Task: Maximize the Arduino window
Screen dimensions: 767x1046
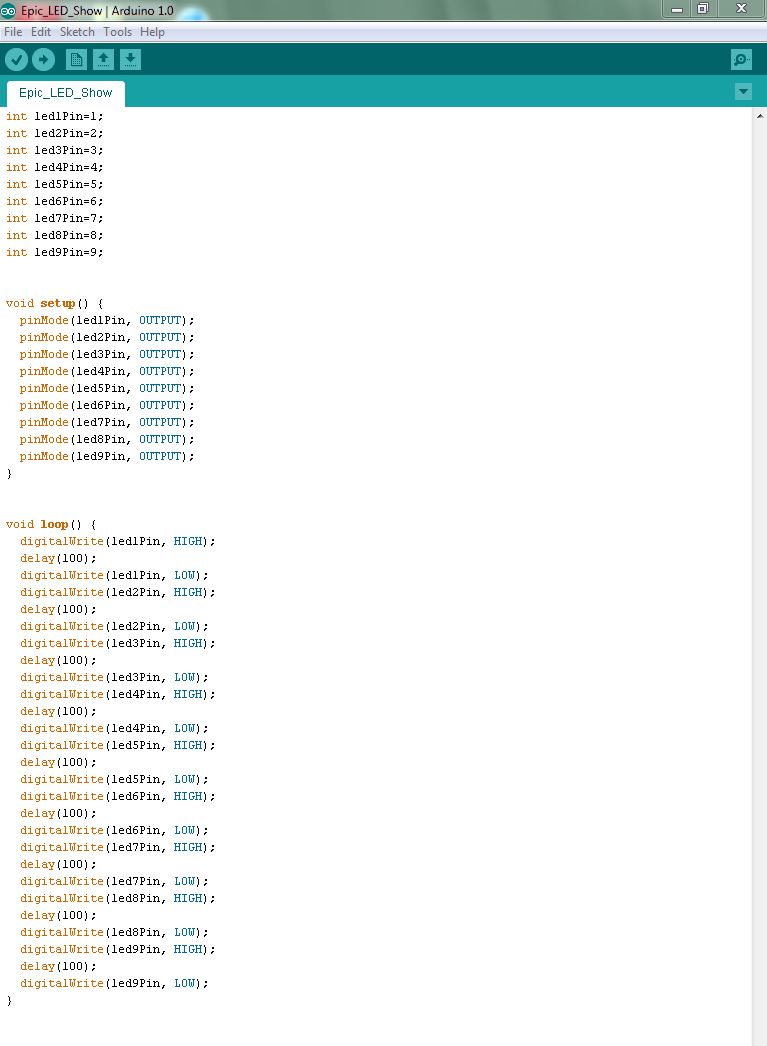Action: click(702, 9)
